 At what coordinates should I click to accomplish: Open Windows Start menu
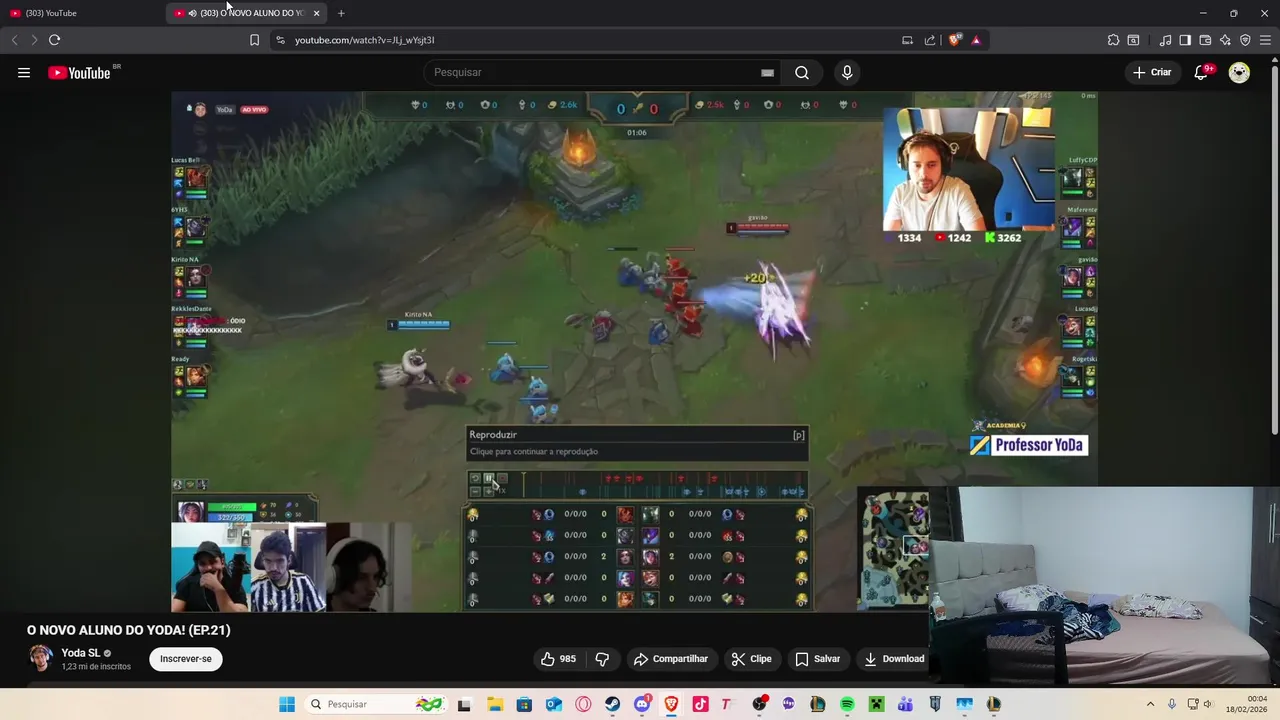coord(287,704)
